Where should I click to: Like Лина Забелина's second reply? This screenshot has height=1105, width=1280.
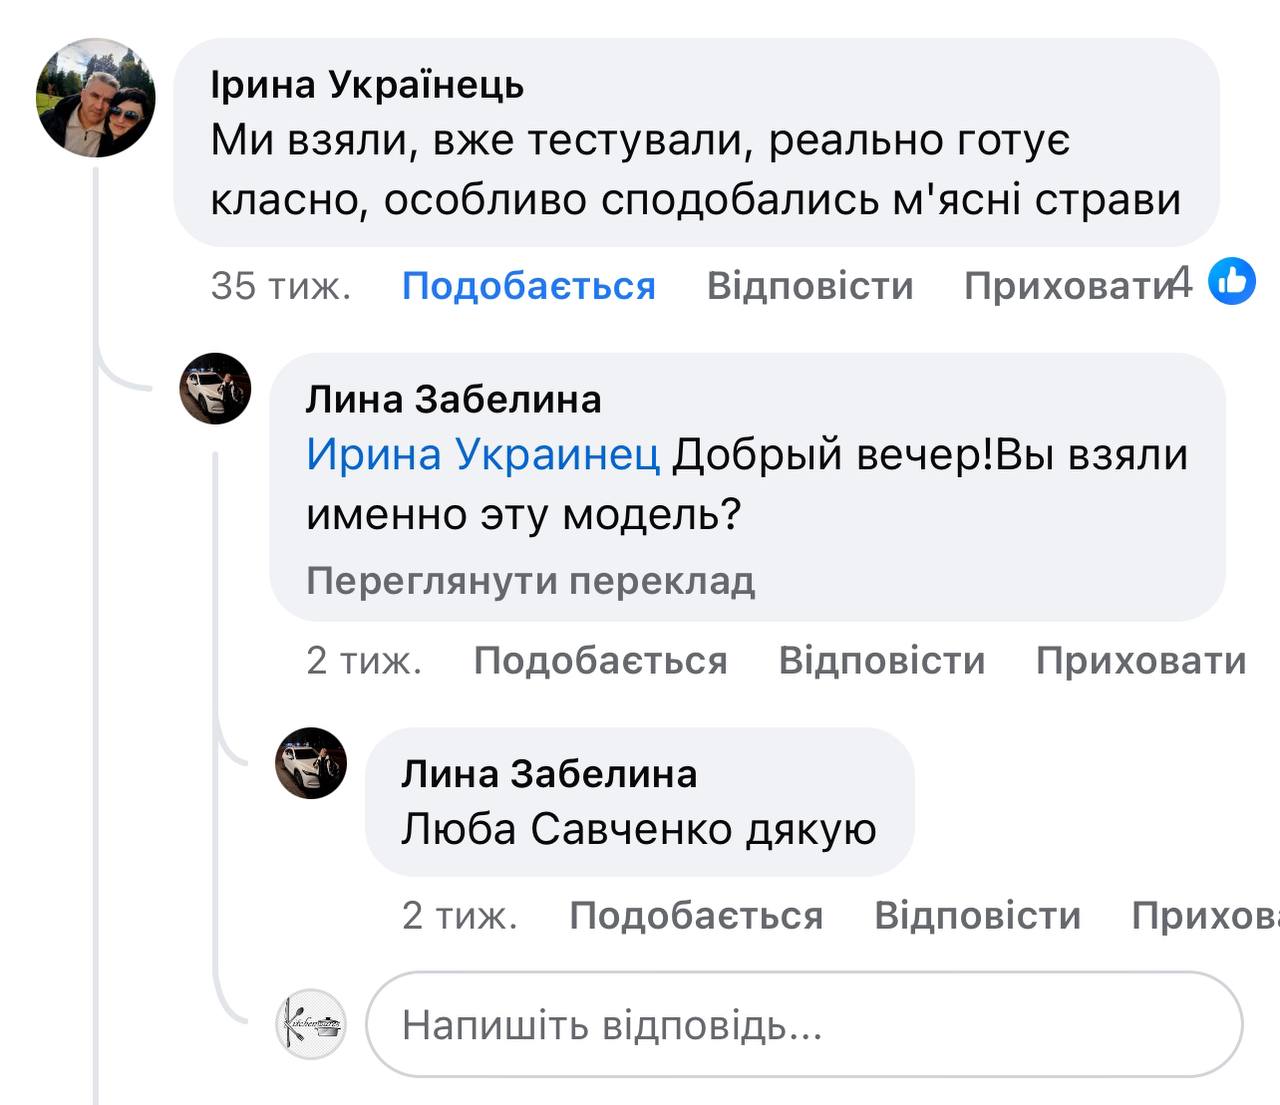(x=697, y=913)
